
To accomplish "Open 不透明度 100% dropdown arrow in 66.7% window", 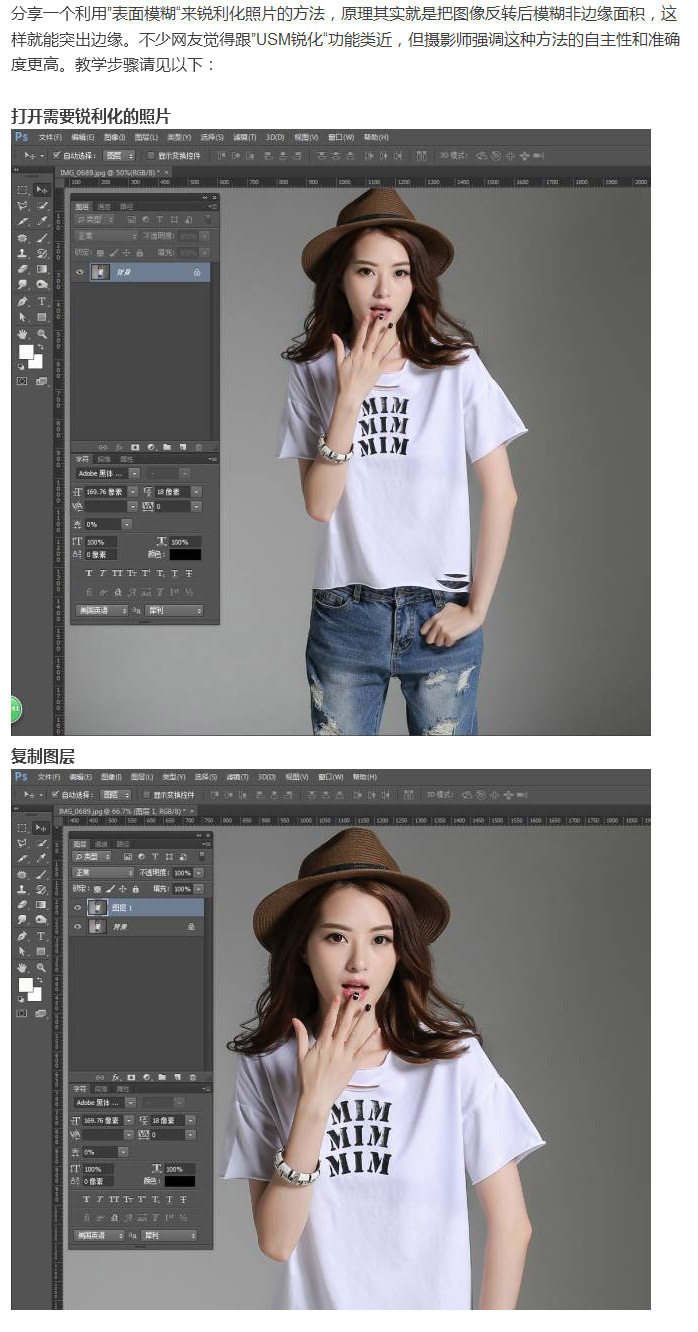I will point(199,873).
